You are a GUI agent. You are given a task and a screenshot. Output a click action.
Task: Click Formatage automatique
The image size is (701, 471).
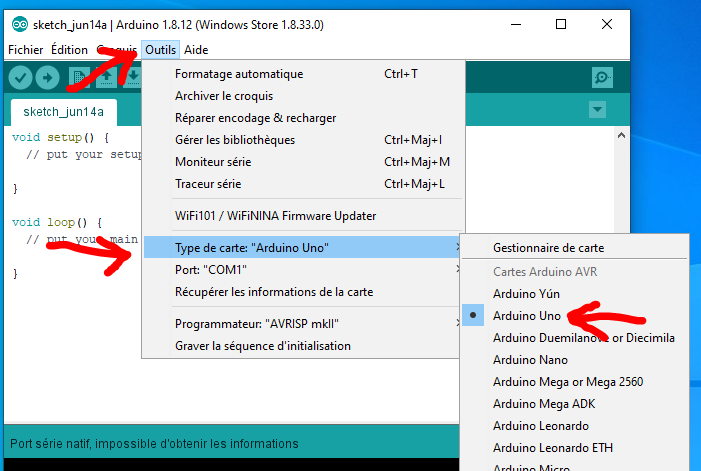(x=239, y=74)
